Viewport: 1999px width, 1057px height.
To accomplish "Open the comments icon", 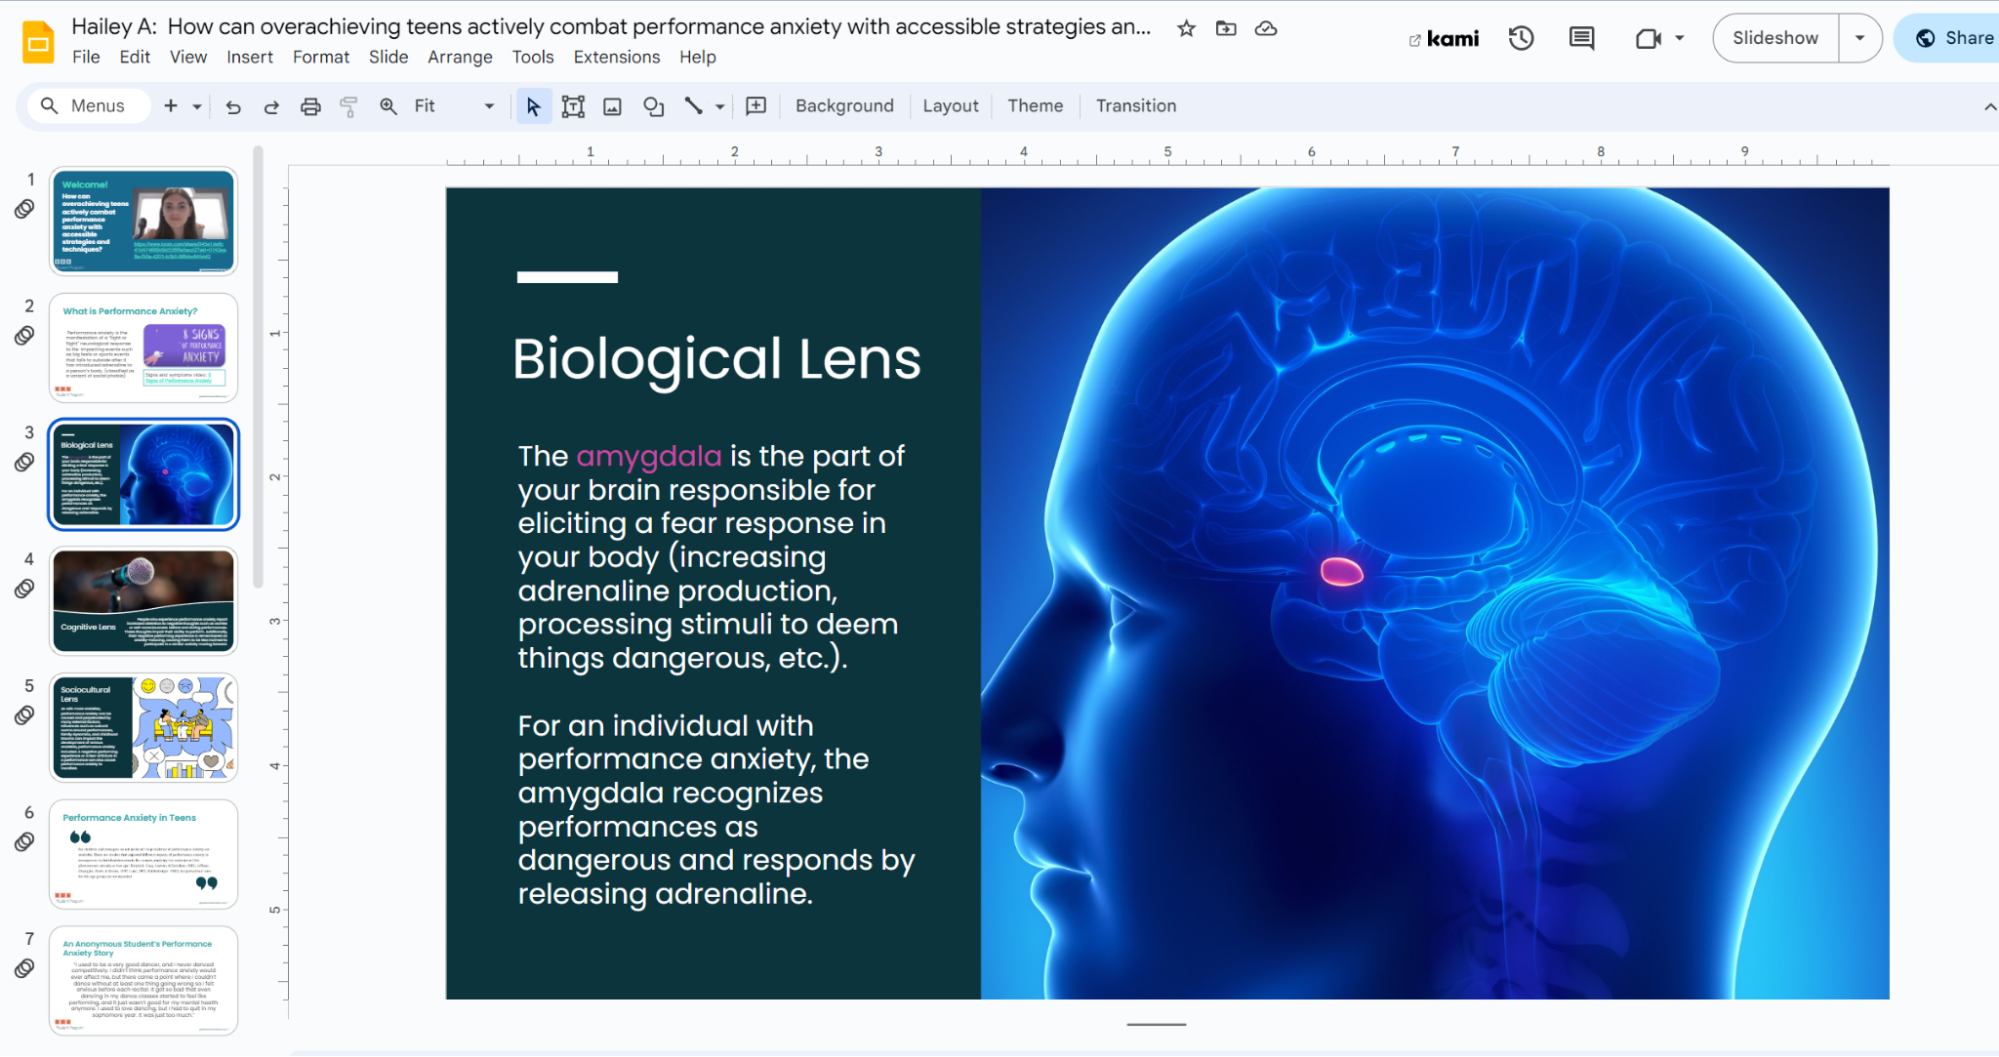I will tap(1581, 39).
